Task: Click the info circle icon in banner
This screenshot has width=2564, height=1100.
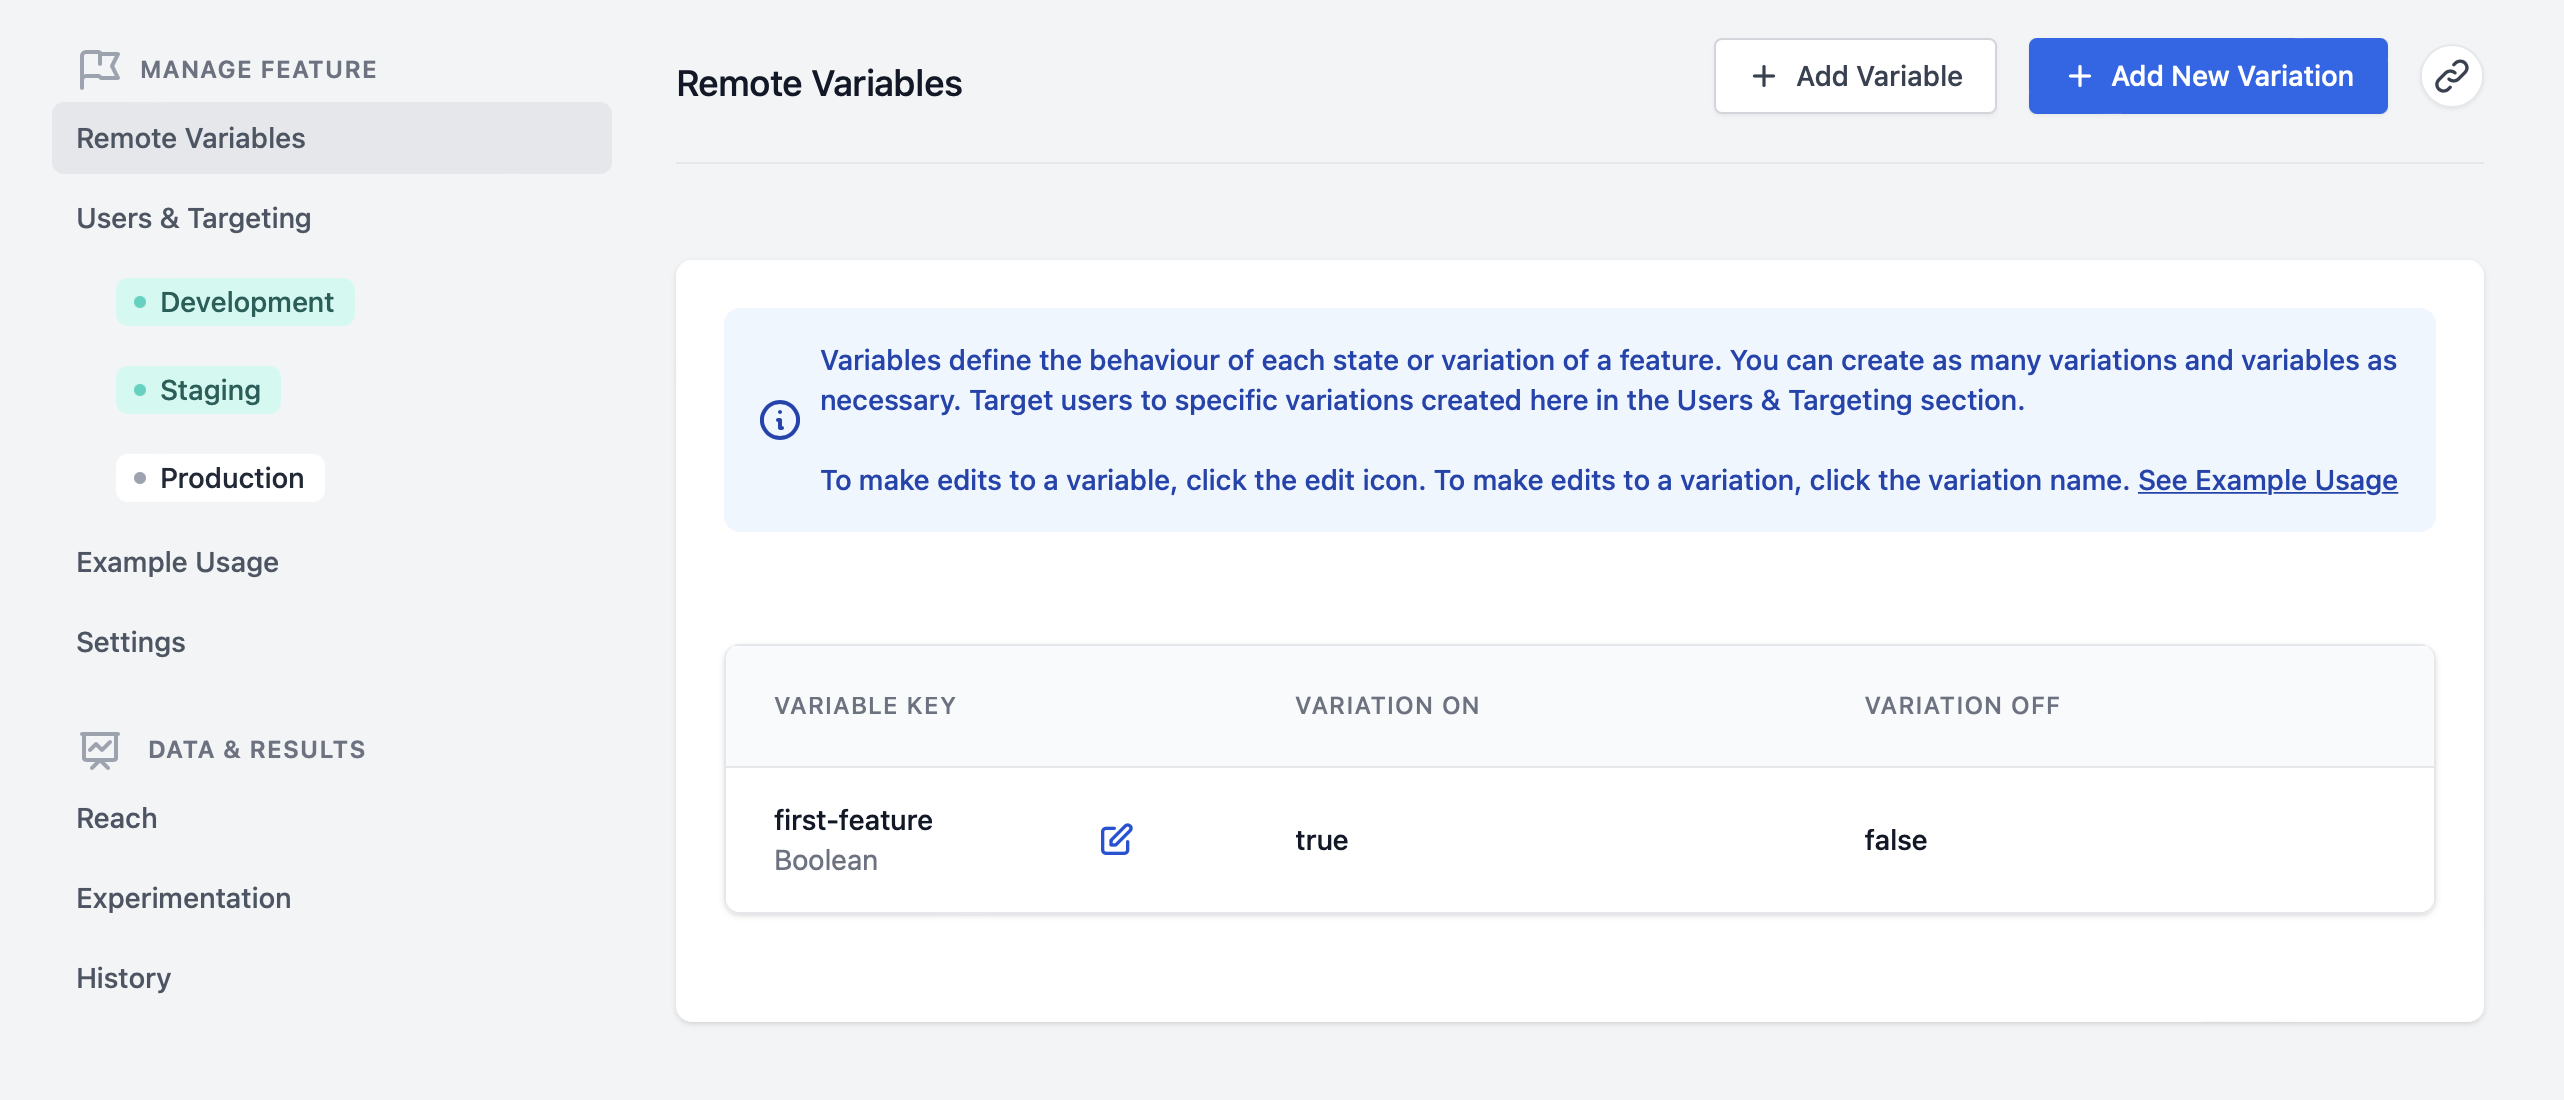Action: coord(780,420)
